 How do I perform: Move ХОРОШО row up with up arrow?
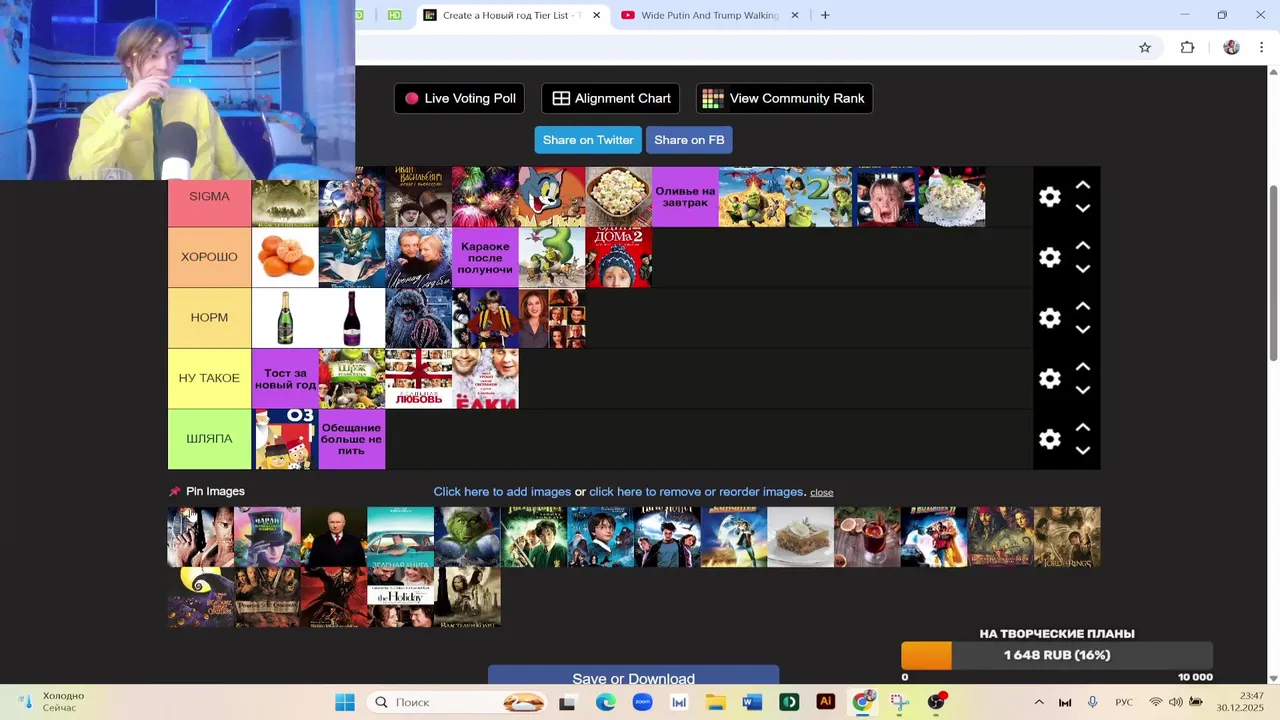(x=1082, y=246)
